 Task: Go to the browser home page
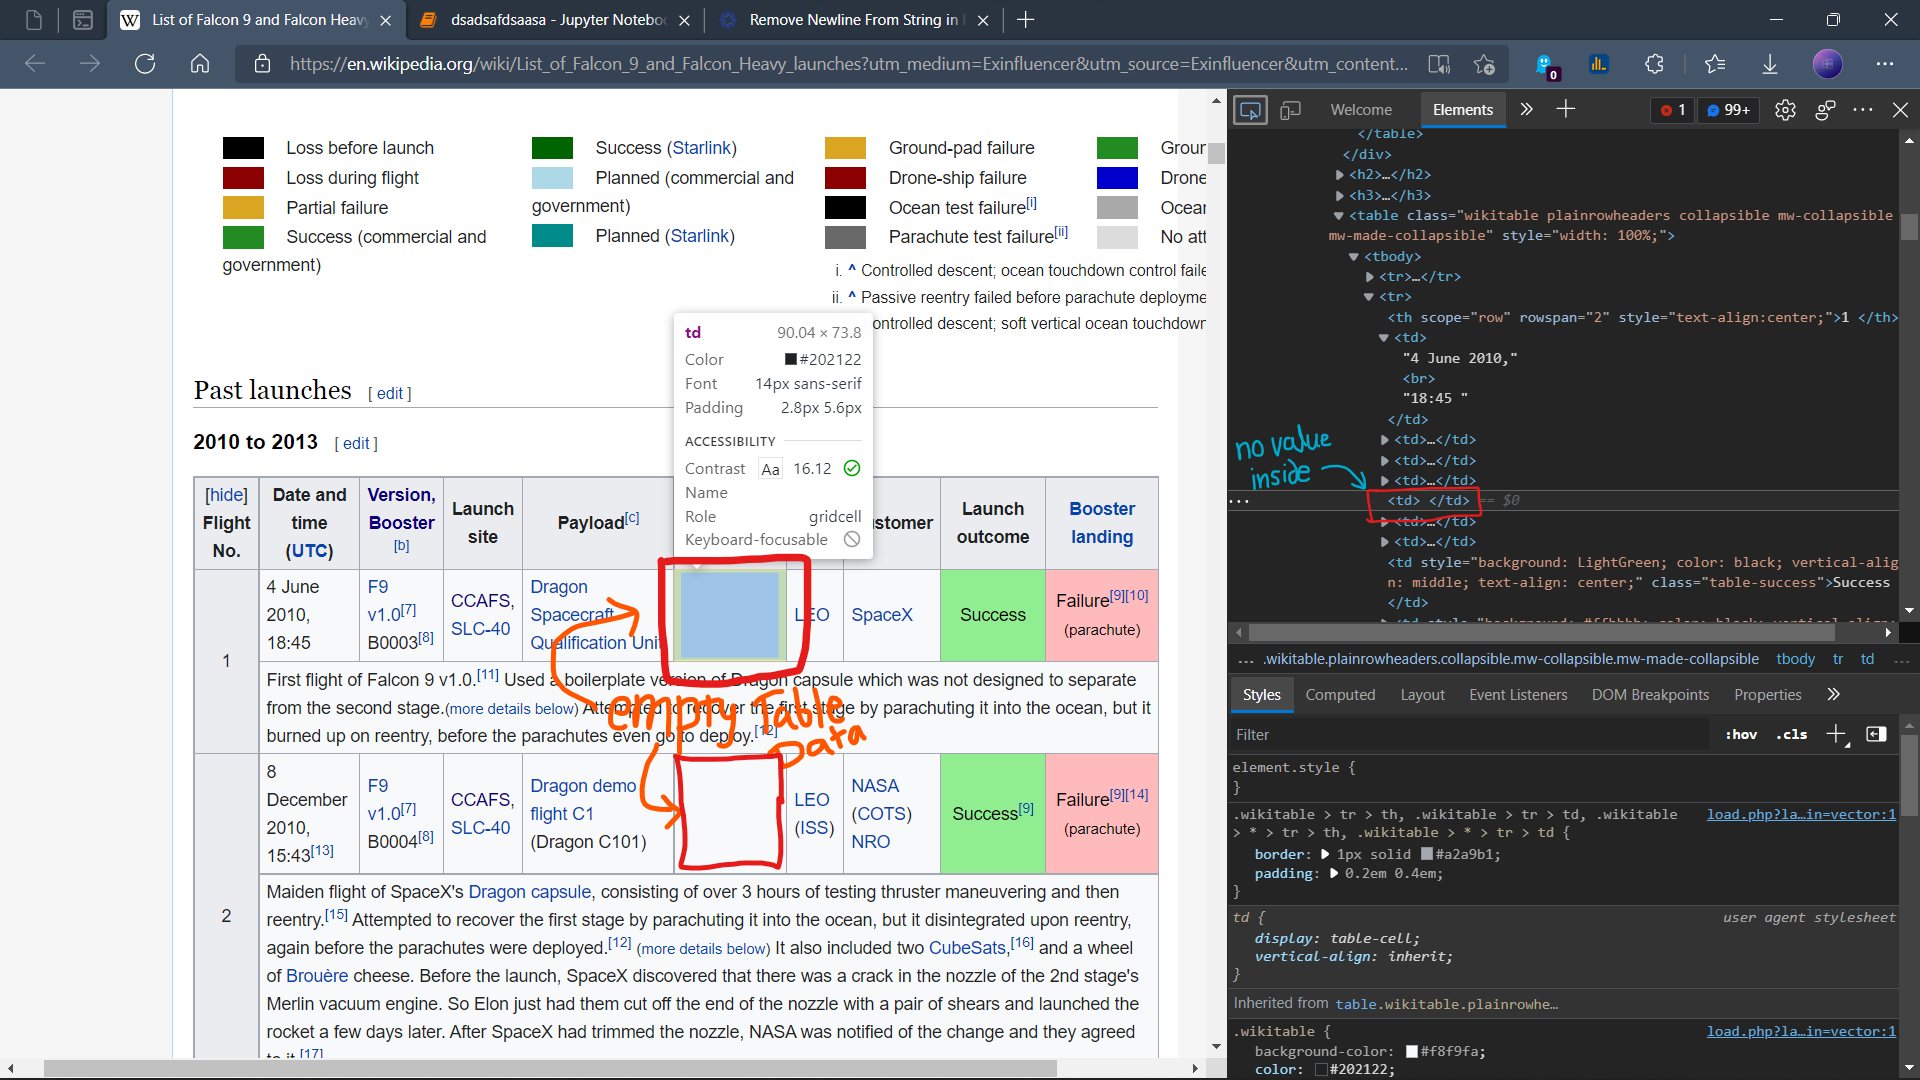click(x=200, y=64)
